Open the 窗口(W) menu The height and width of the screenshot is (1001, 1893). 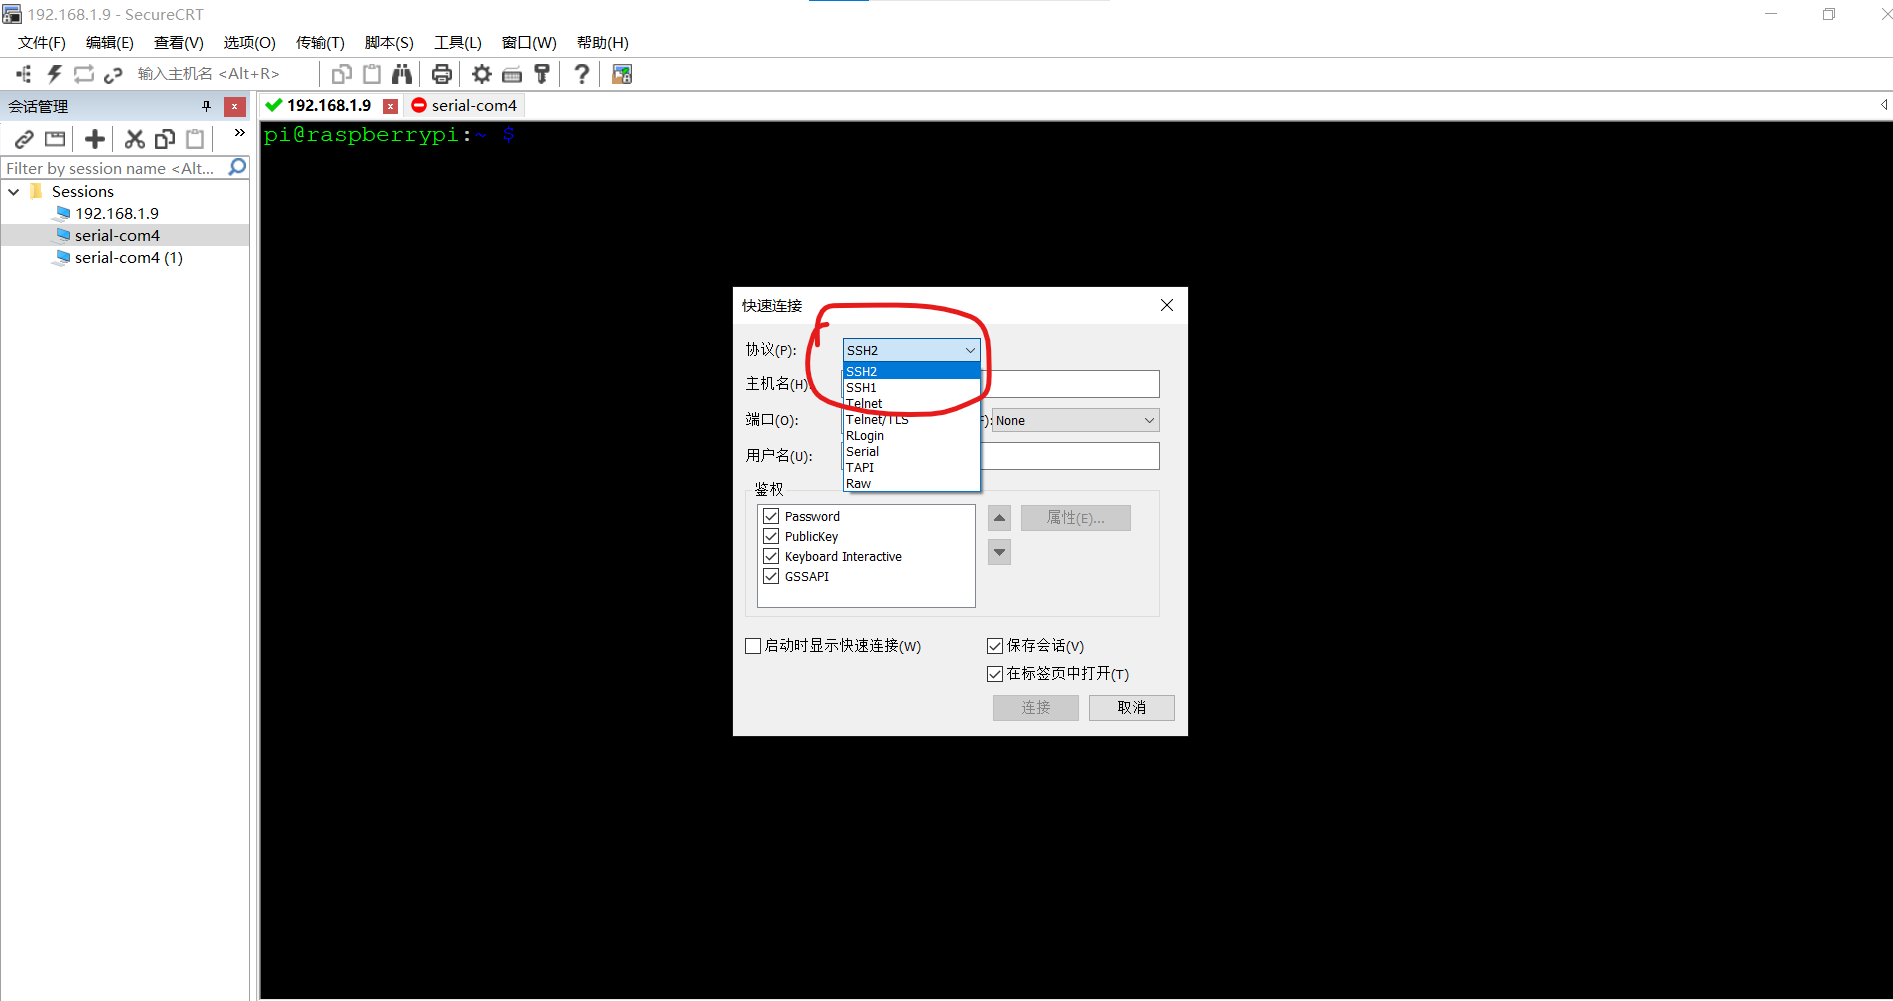529,43
